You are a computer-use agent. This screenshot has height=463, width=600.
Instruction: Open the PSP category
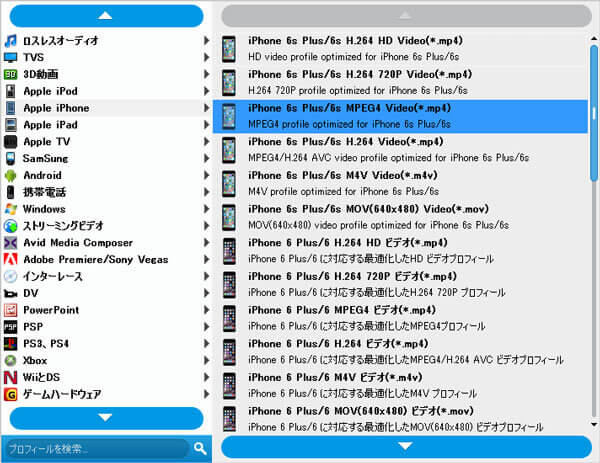point(106,327)
